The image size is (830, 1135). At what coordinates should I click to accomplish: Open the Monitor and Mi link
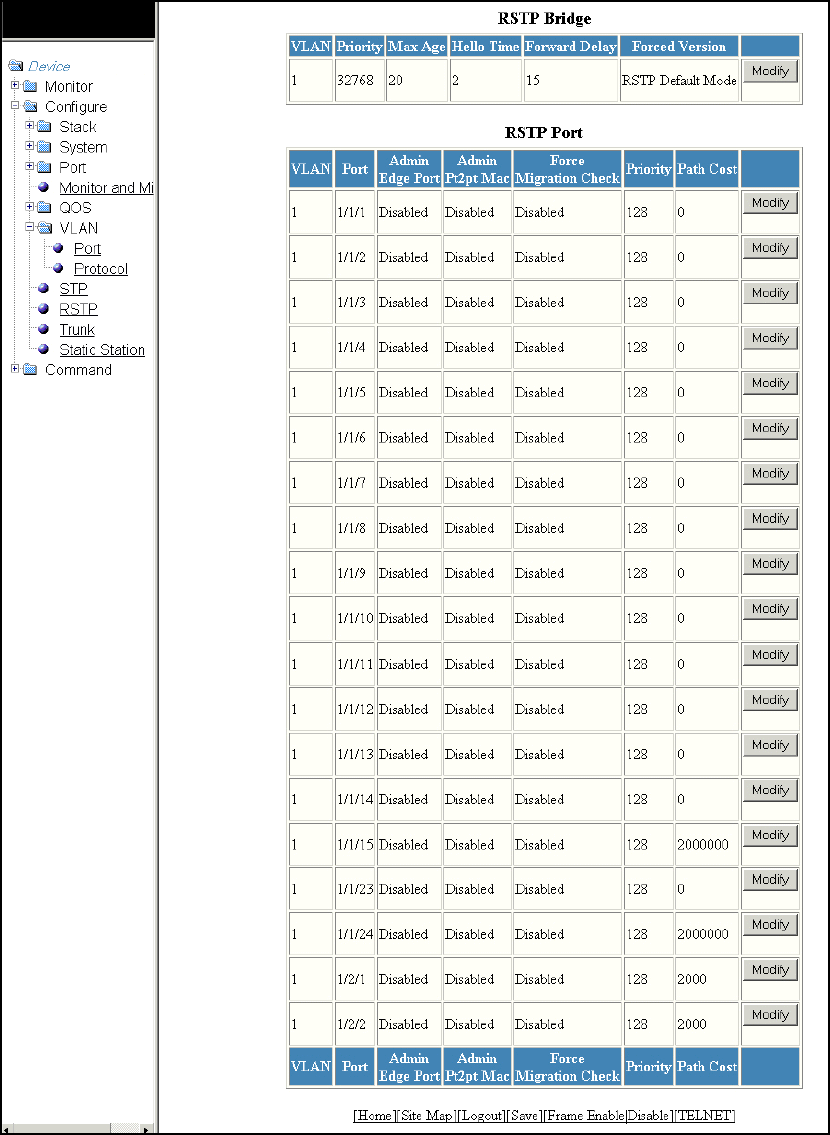[106, 187]
